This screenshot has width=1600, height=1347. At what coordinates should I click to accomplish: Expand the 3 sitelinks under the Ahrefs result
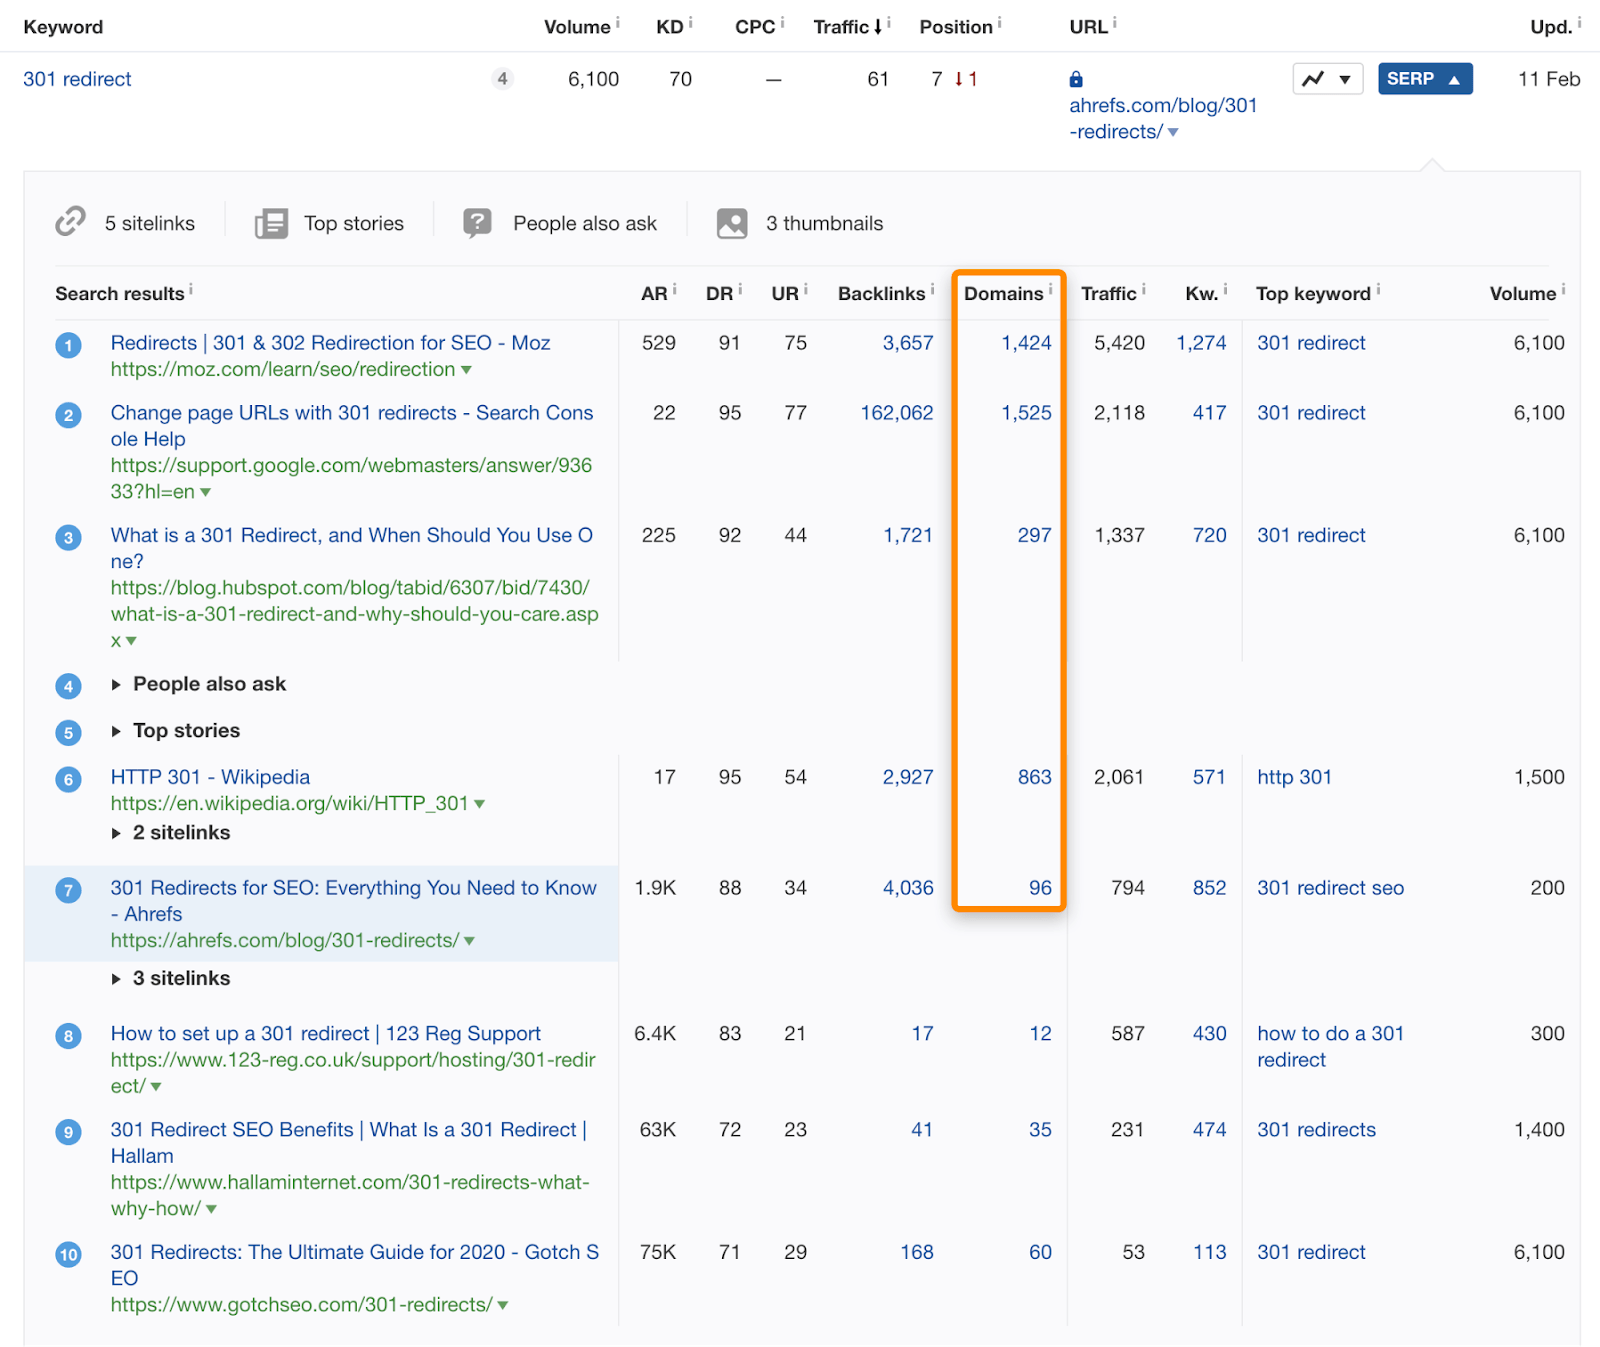click(118, 978)
